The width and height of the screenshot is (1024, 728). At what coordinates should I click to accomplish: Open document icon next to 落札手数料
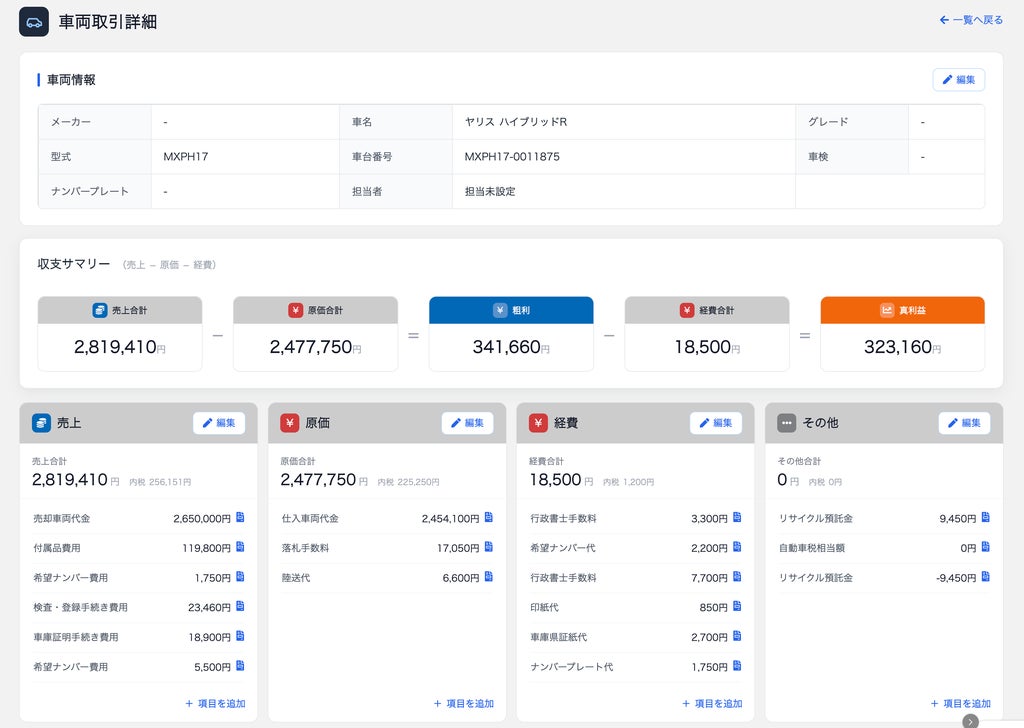tap(488, 546)
